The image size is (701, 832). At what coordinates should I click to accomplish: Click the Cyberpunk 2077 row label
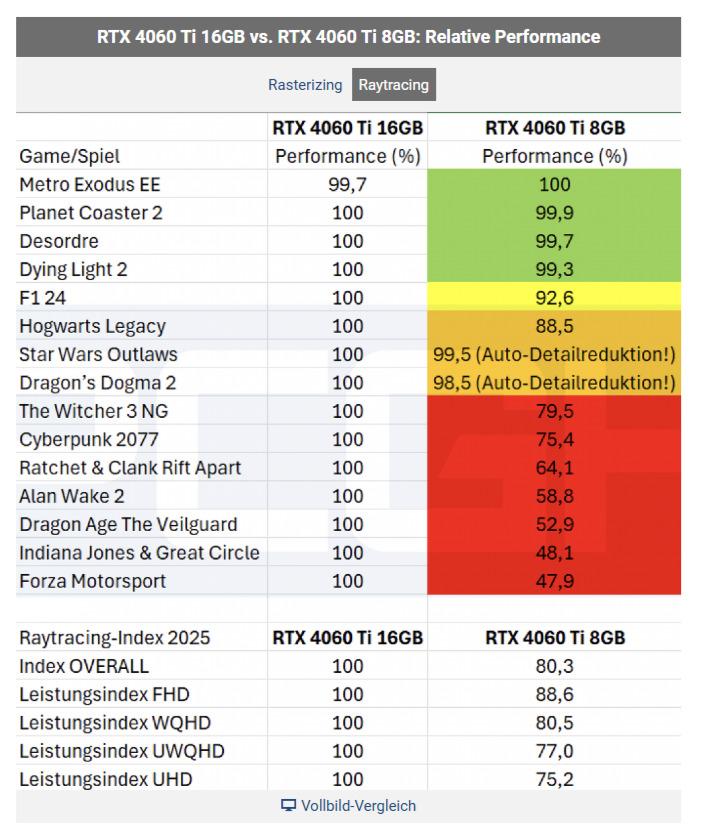pyautogui.click(x=89, y=439)
